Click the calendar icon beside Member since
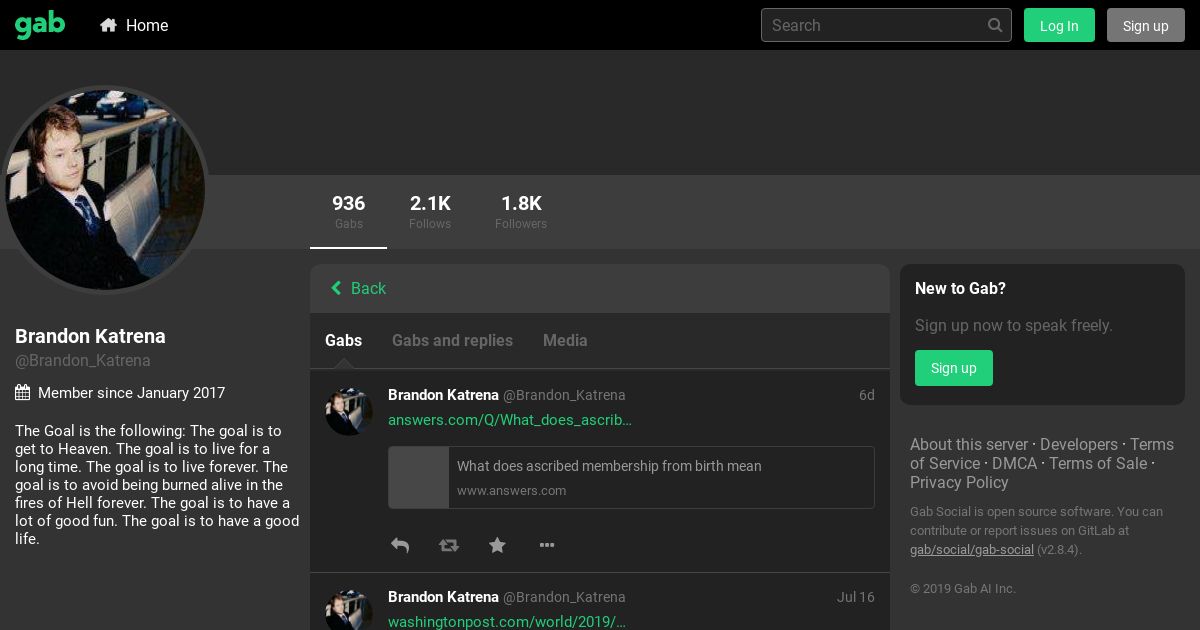This screenshot has width=1200, height=630. (22, 393)
